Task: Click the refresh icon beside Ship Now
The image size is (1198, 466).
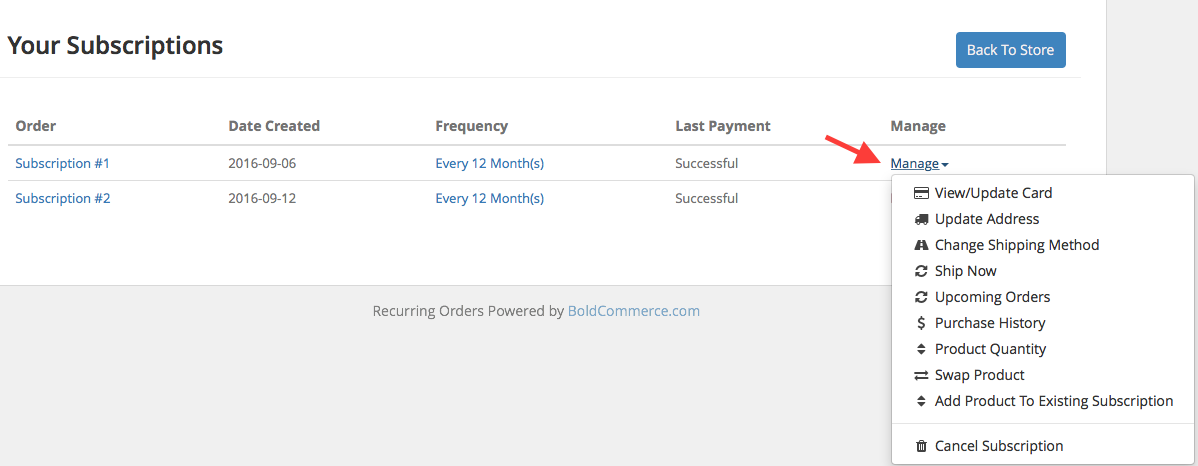Action: (x=922, y=271)
